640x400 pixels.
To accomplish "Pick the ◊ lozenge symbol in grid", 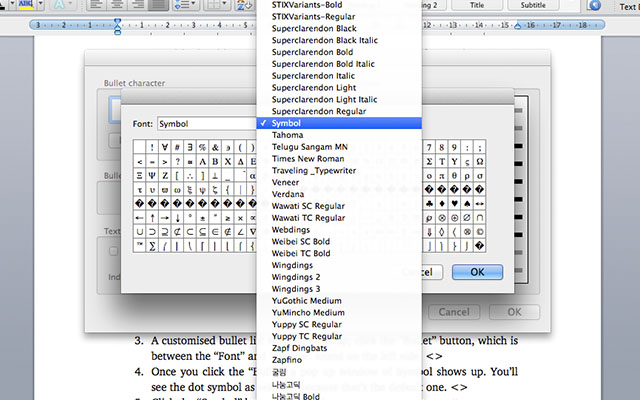I will [x=442, y=232].
